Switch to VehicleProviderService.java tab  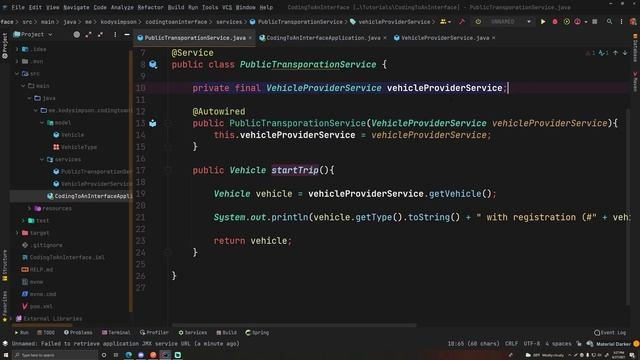445,38
